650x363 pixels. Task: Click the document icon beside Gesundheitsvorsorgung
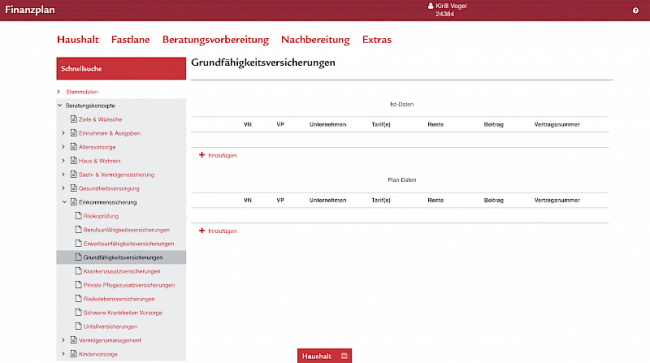pos(73,188)
